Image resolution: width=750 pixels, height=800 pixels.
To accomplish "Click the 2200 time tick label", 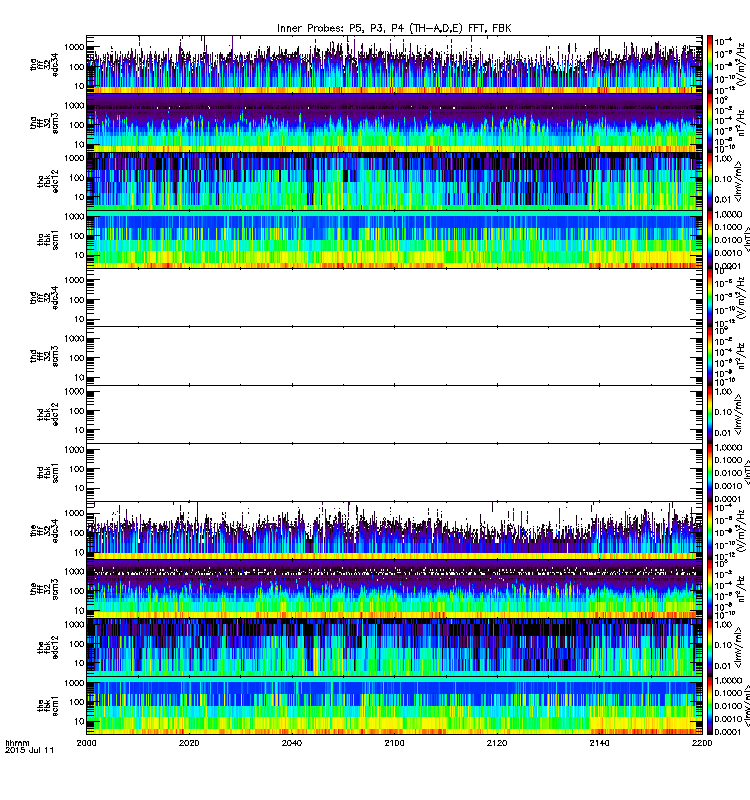I will pos(702,743).
